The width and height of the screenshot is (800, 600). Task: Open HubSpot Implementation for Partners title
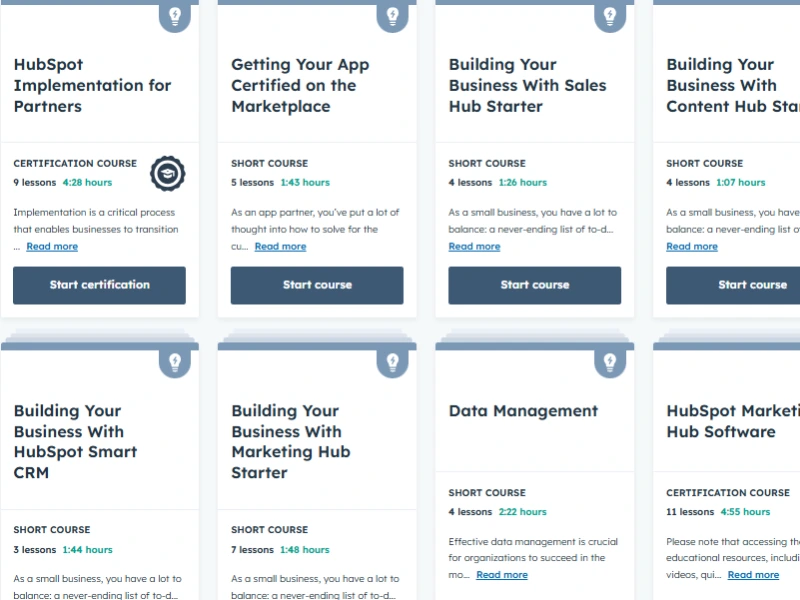92,85
